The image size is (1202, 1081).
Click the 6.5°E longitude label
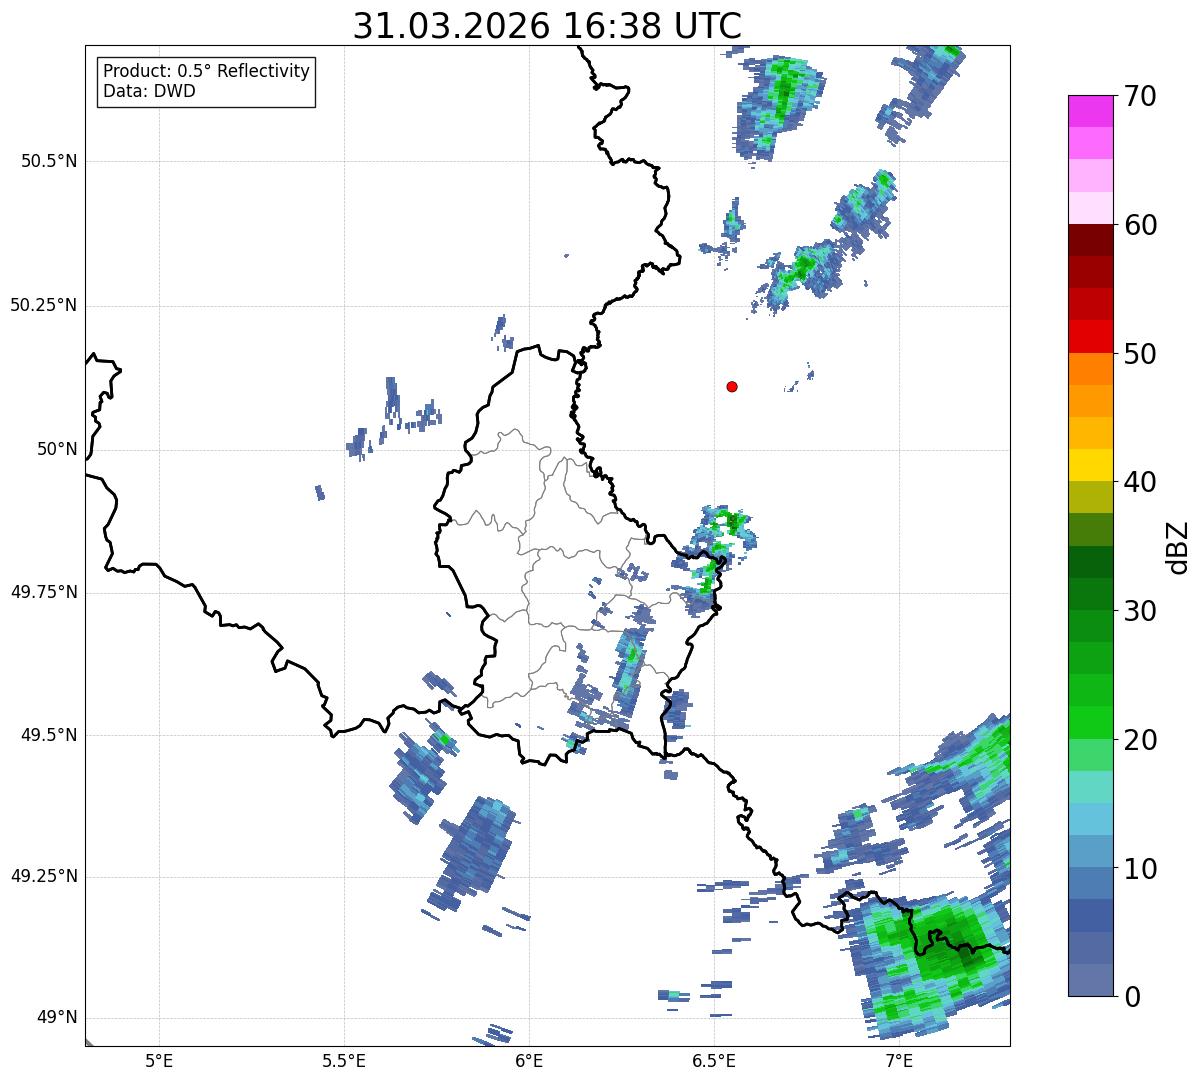714,1060
